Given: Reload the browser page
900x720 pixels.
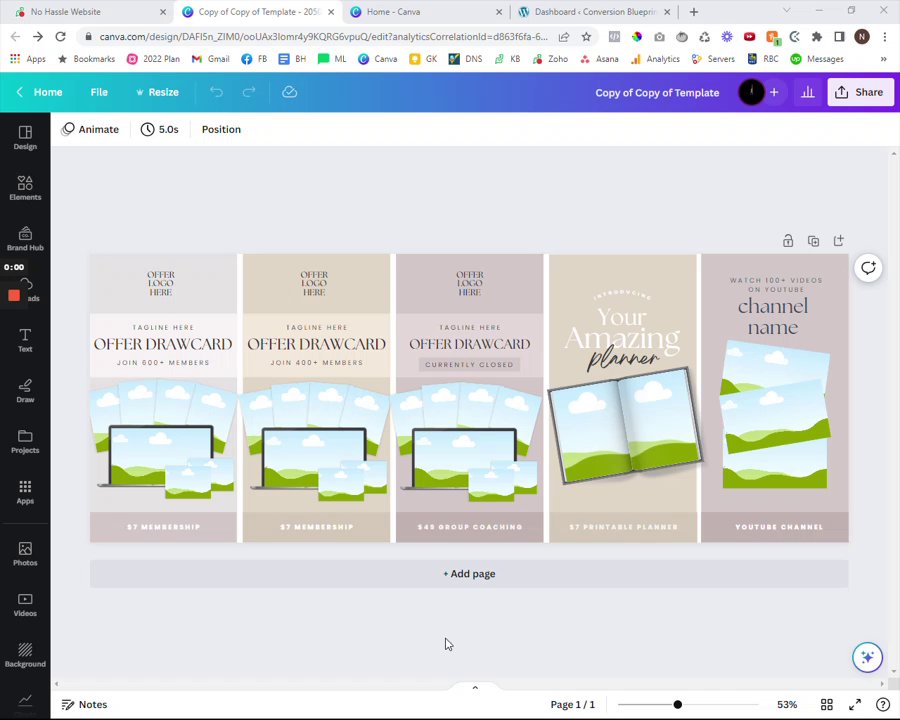Looking at the screenshot, I should (x=60, y=37).
